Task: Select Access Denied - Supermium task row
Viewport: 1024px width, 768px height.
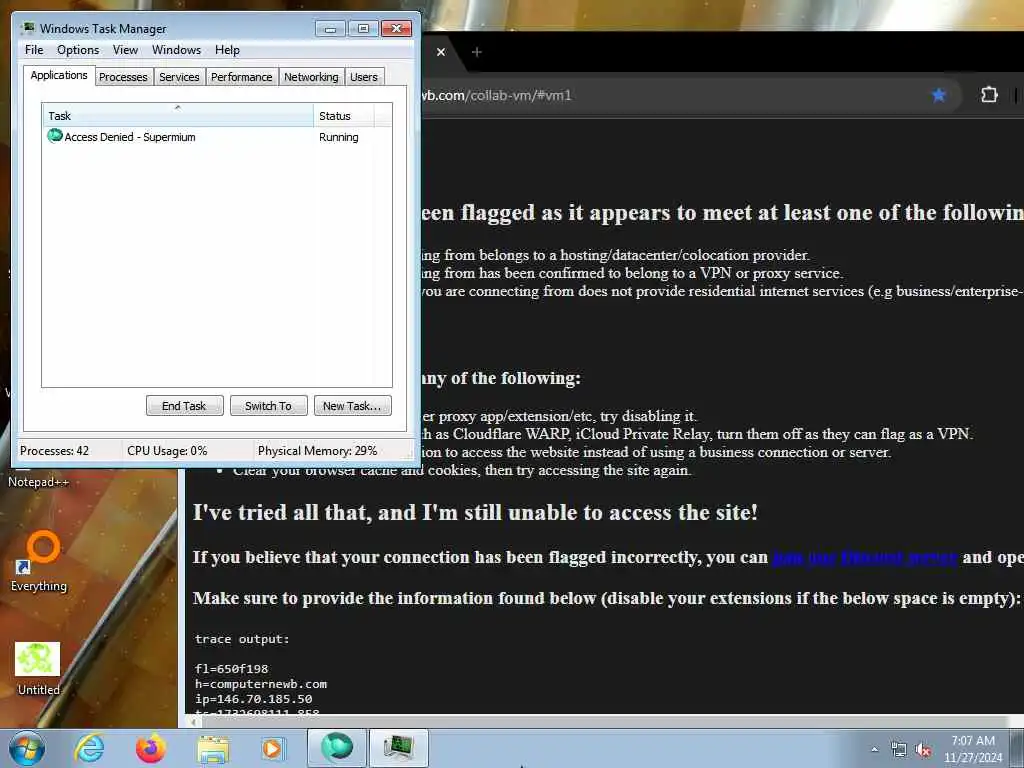Action: [217, 137]
